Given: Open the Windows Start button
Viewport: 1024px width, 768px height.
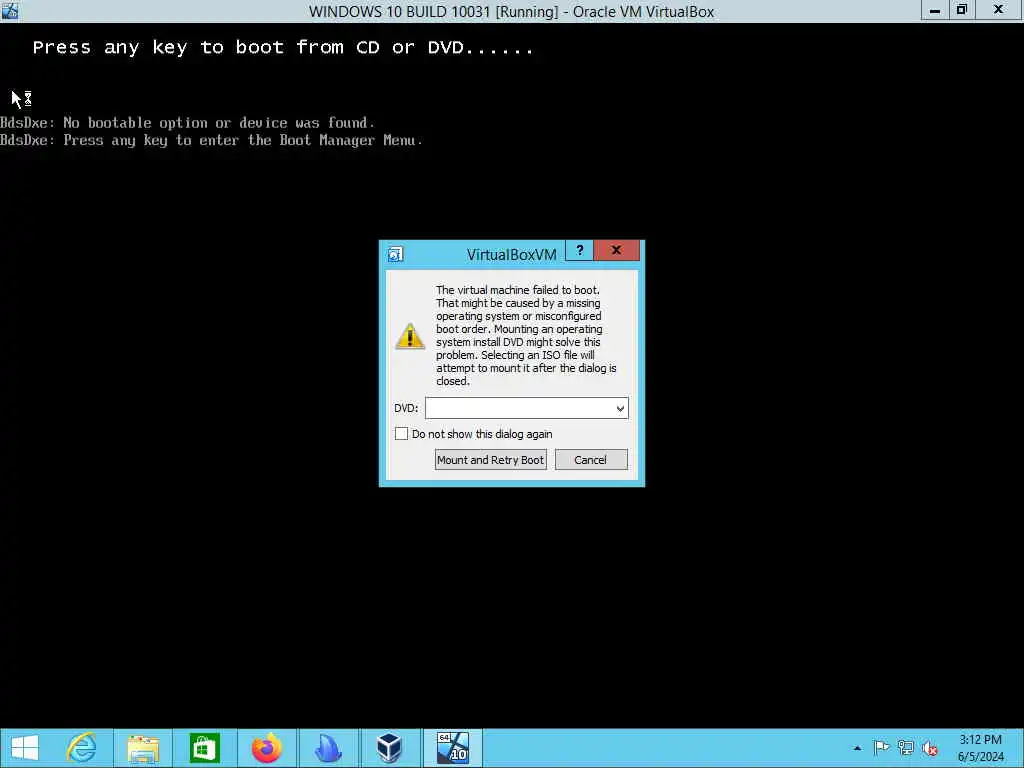Looking at the screenshot, I should 25,748.
